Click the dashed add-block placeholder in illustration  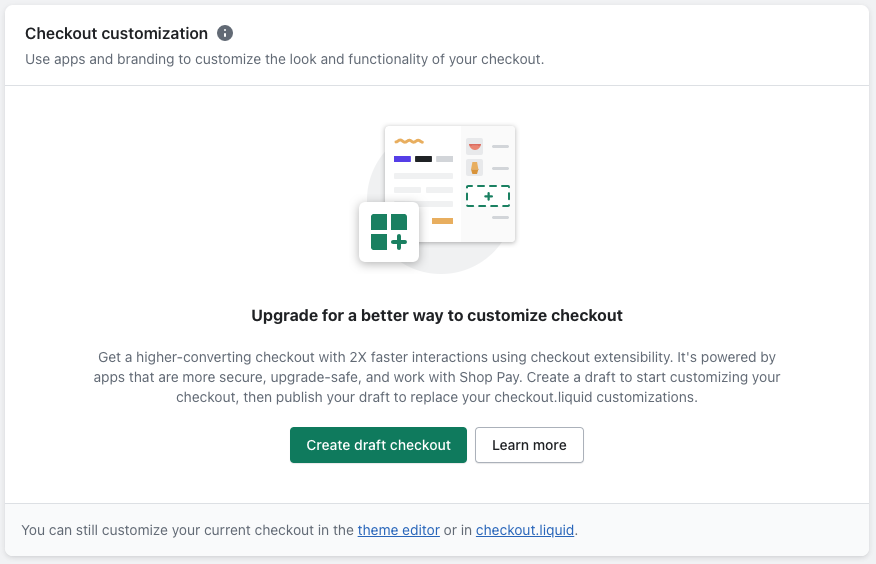488,196
